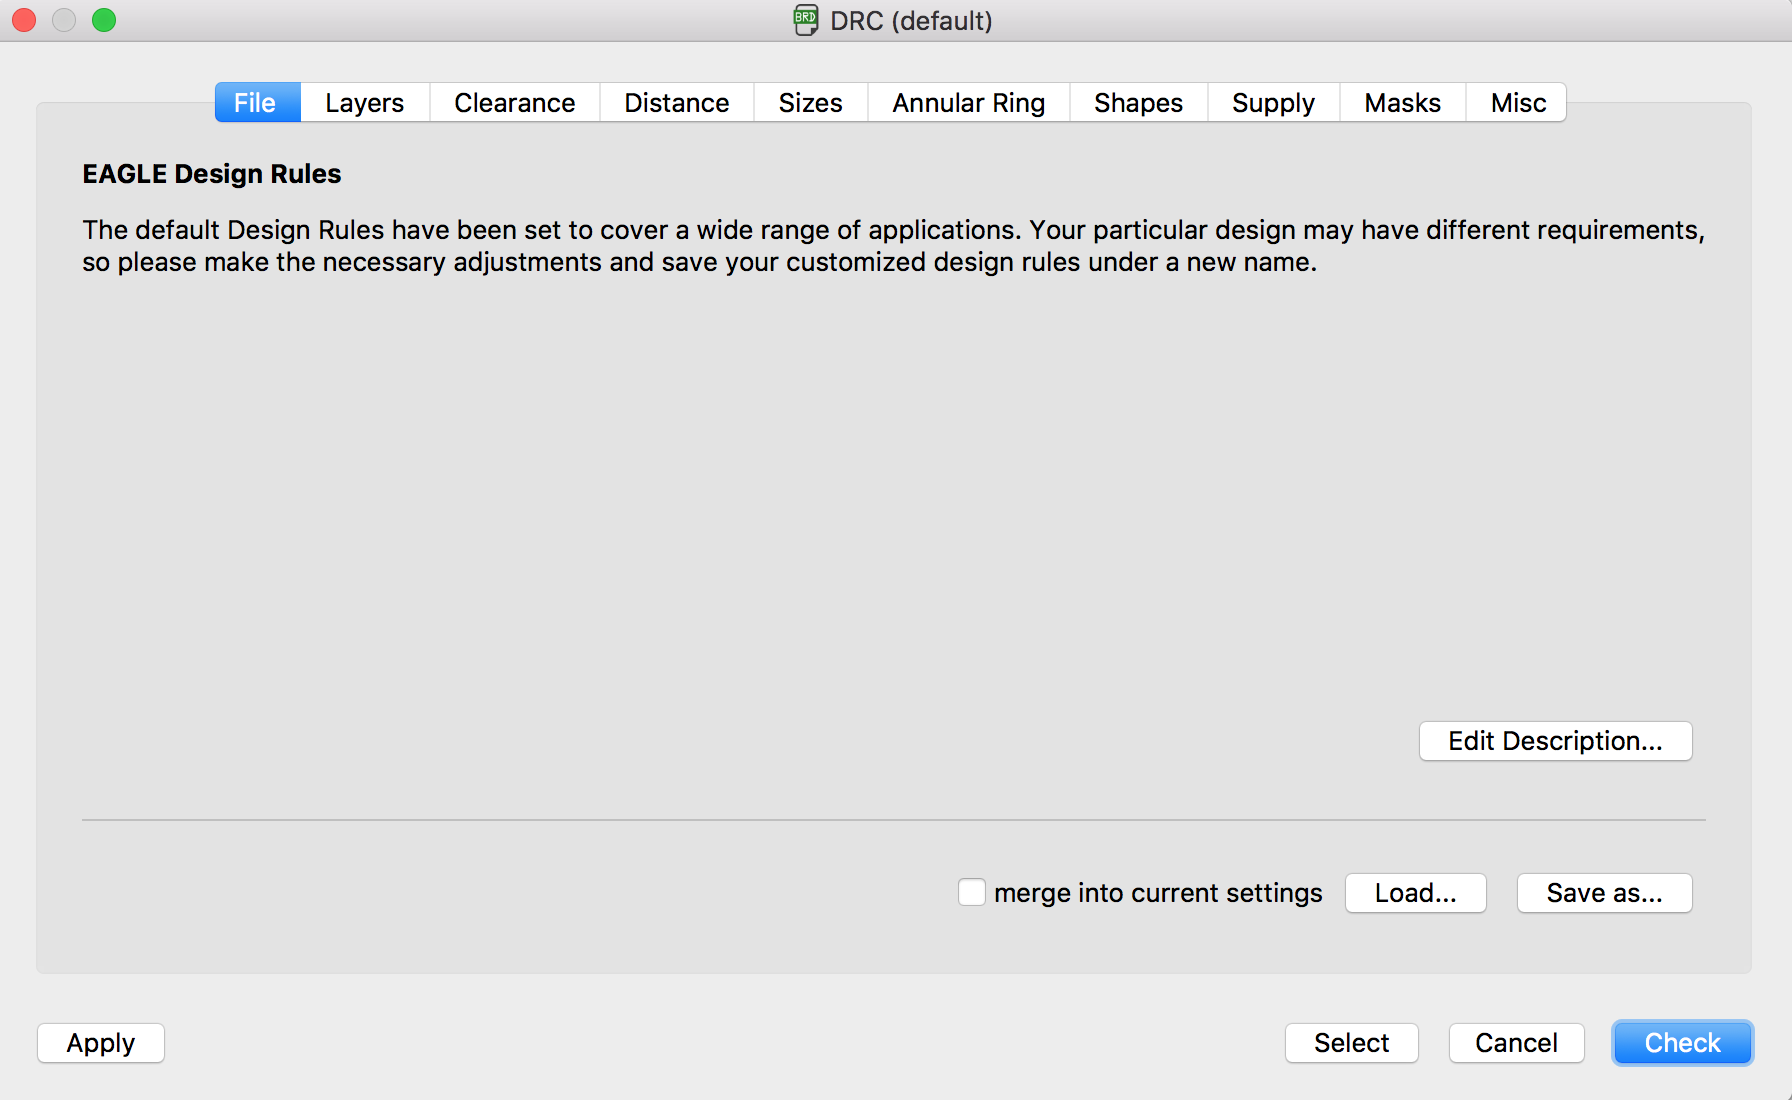
Task: Click the Select button
Action: (x=1352, y=1043)
